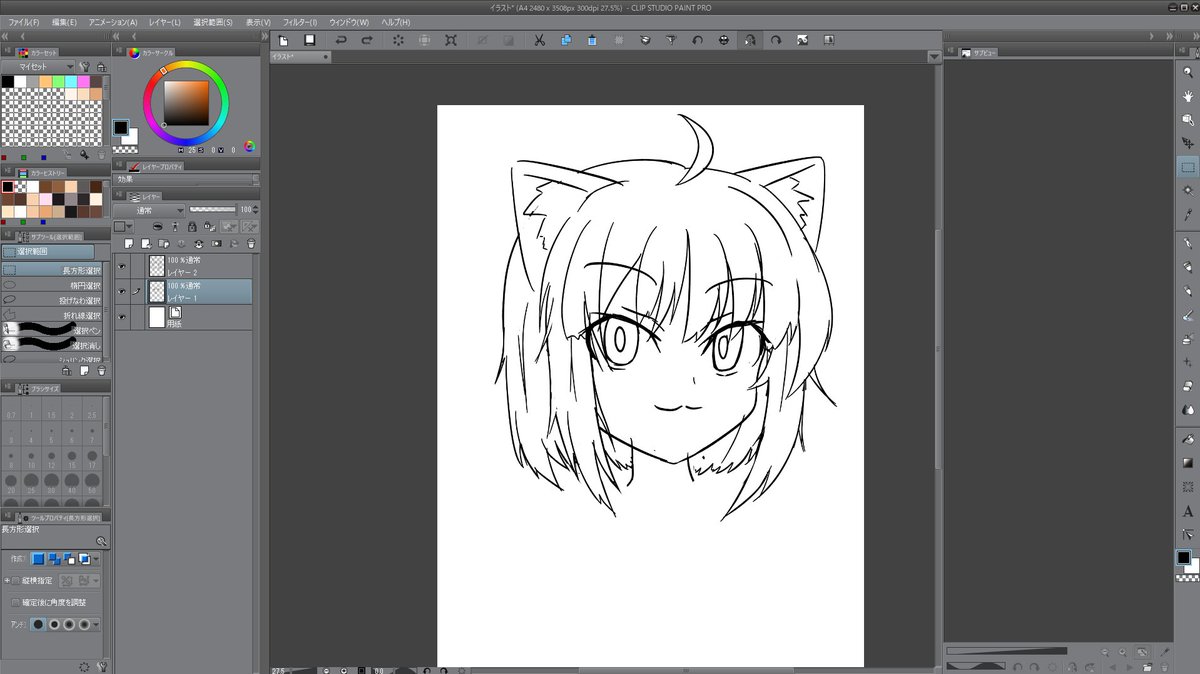The image size is (1200, 674).
Task: Click the New raster layer icon
Action: coord(127,243)
